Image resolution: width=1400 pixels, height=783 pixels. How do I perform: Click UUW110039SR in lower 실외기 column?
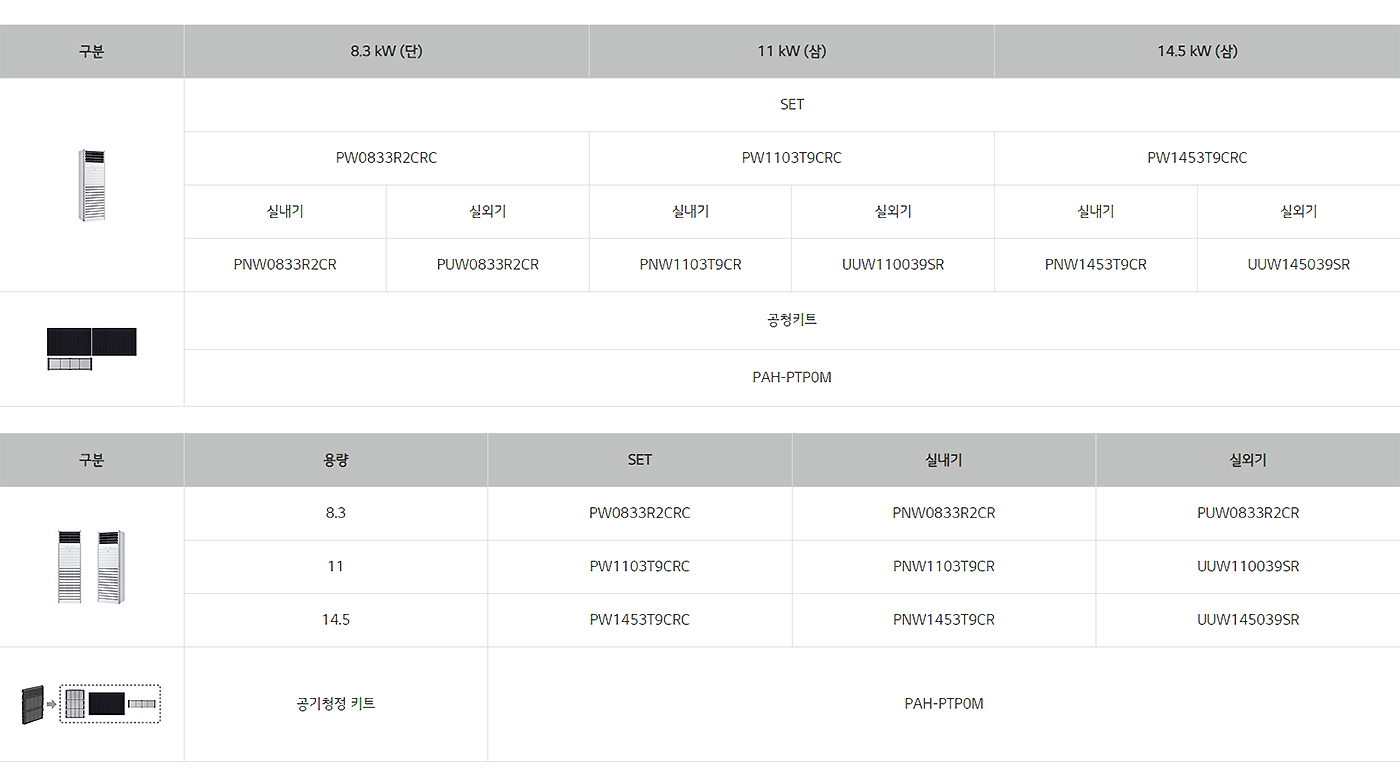tap(1248, 566)
